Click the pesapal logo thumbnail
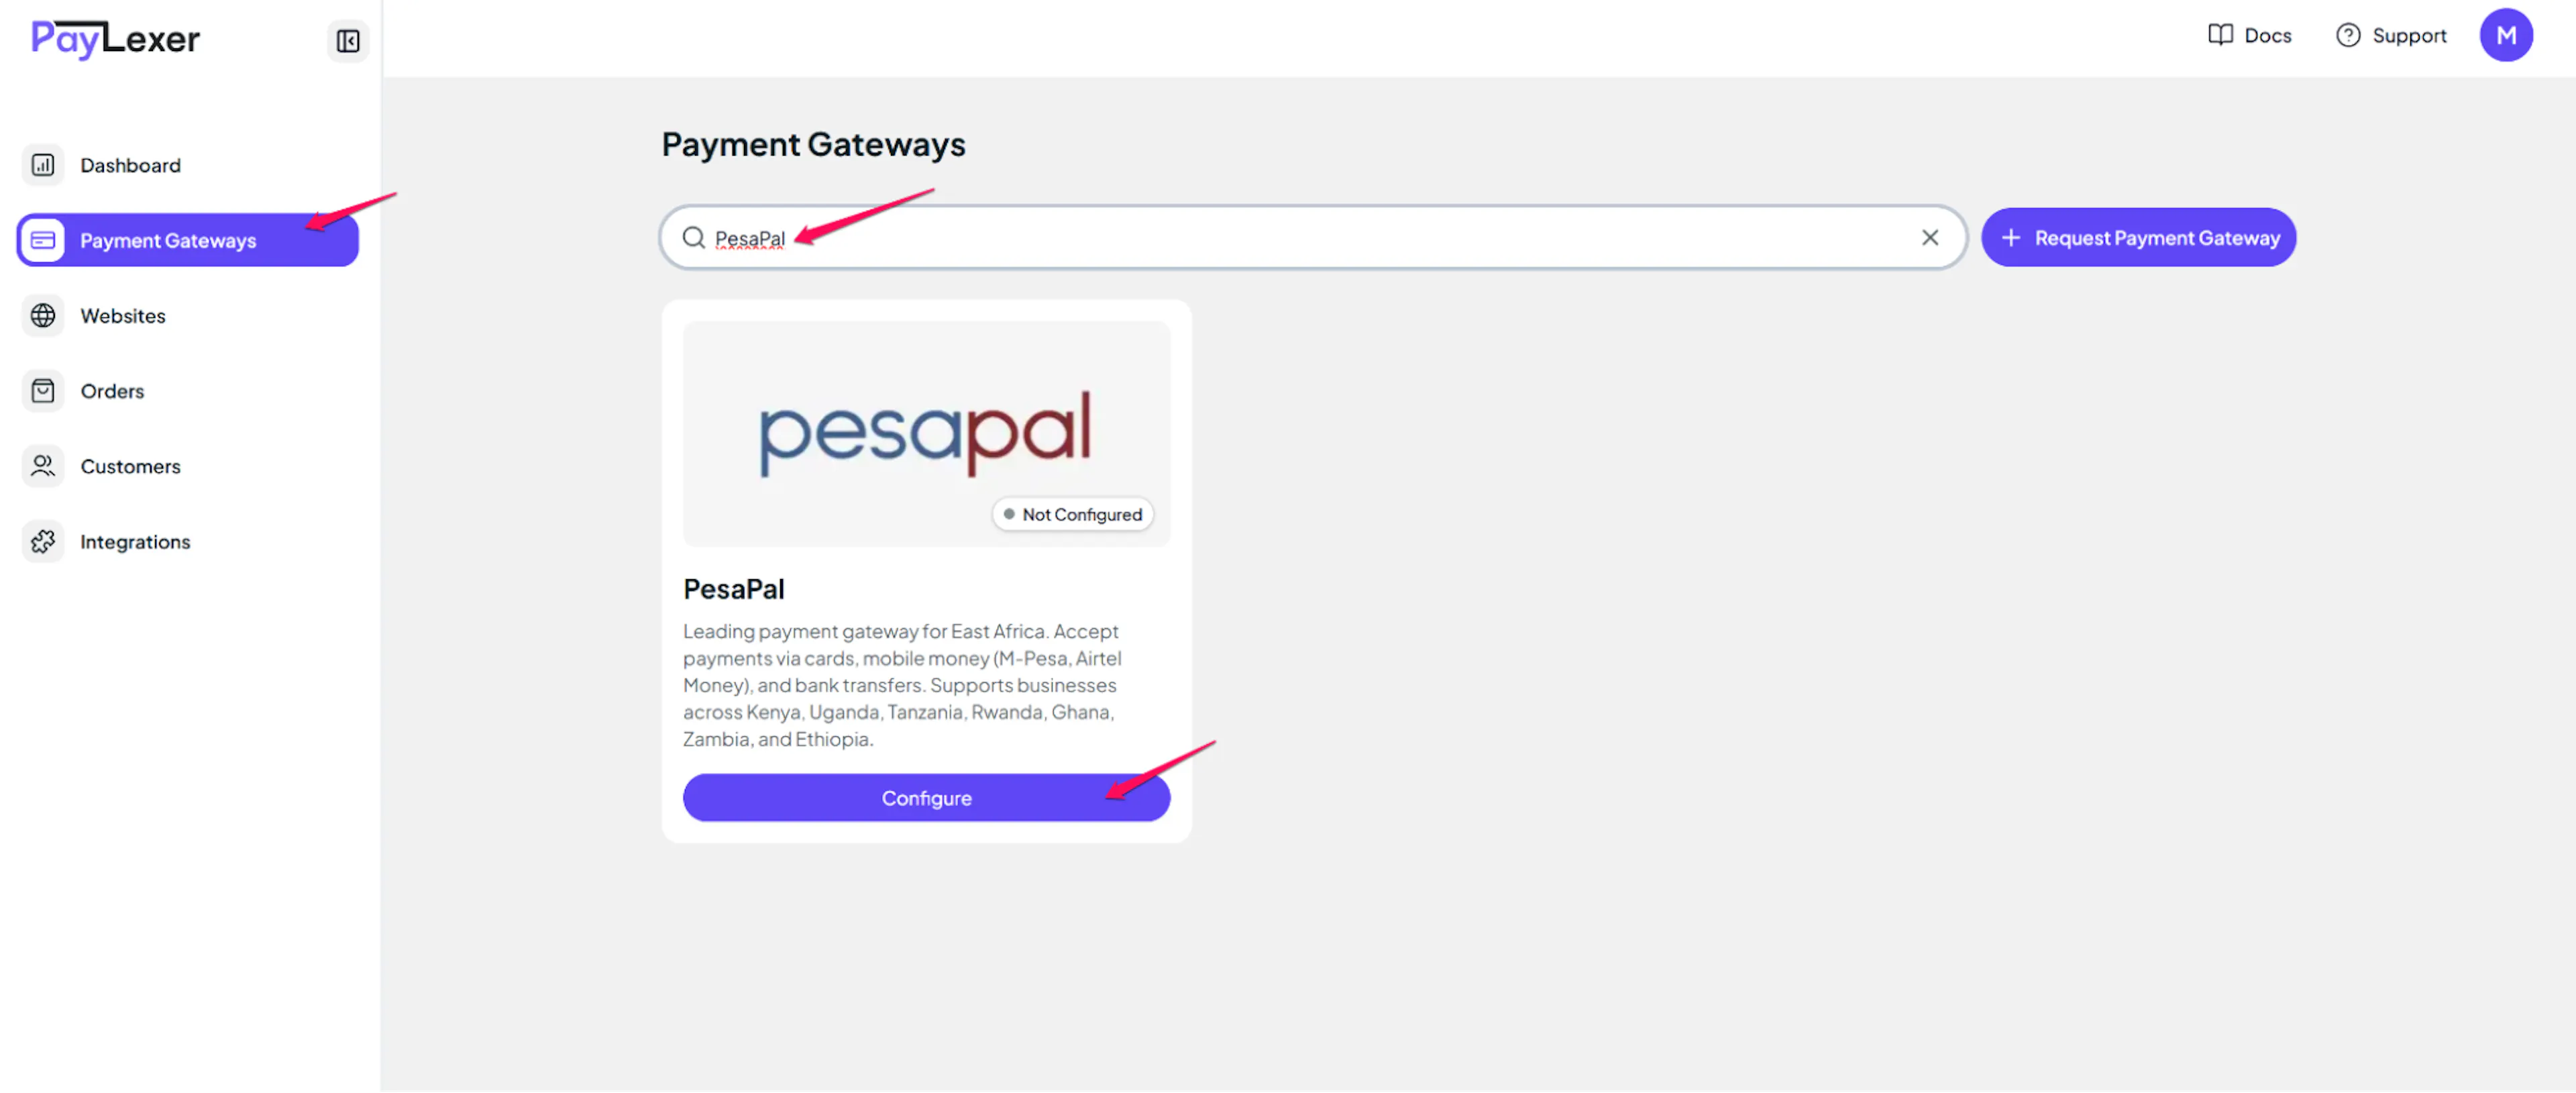Screen dimensions: 2576x1093 pyautogui.click(x=925, y=432)
